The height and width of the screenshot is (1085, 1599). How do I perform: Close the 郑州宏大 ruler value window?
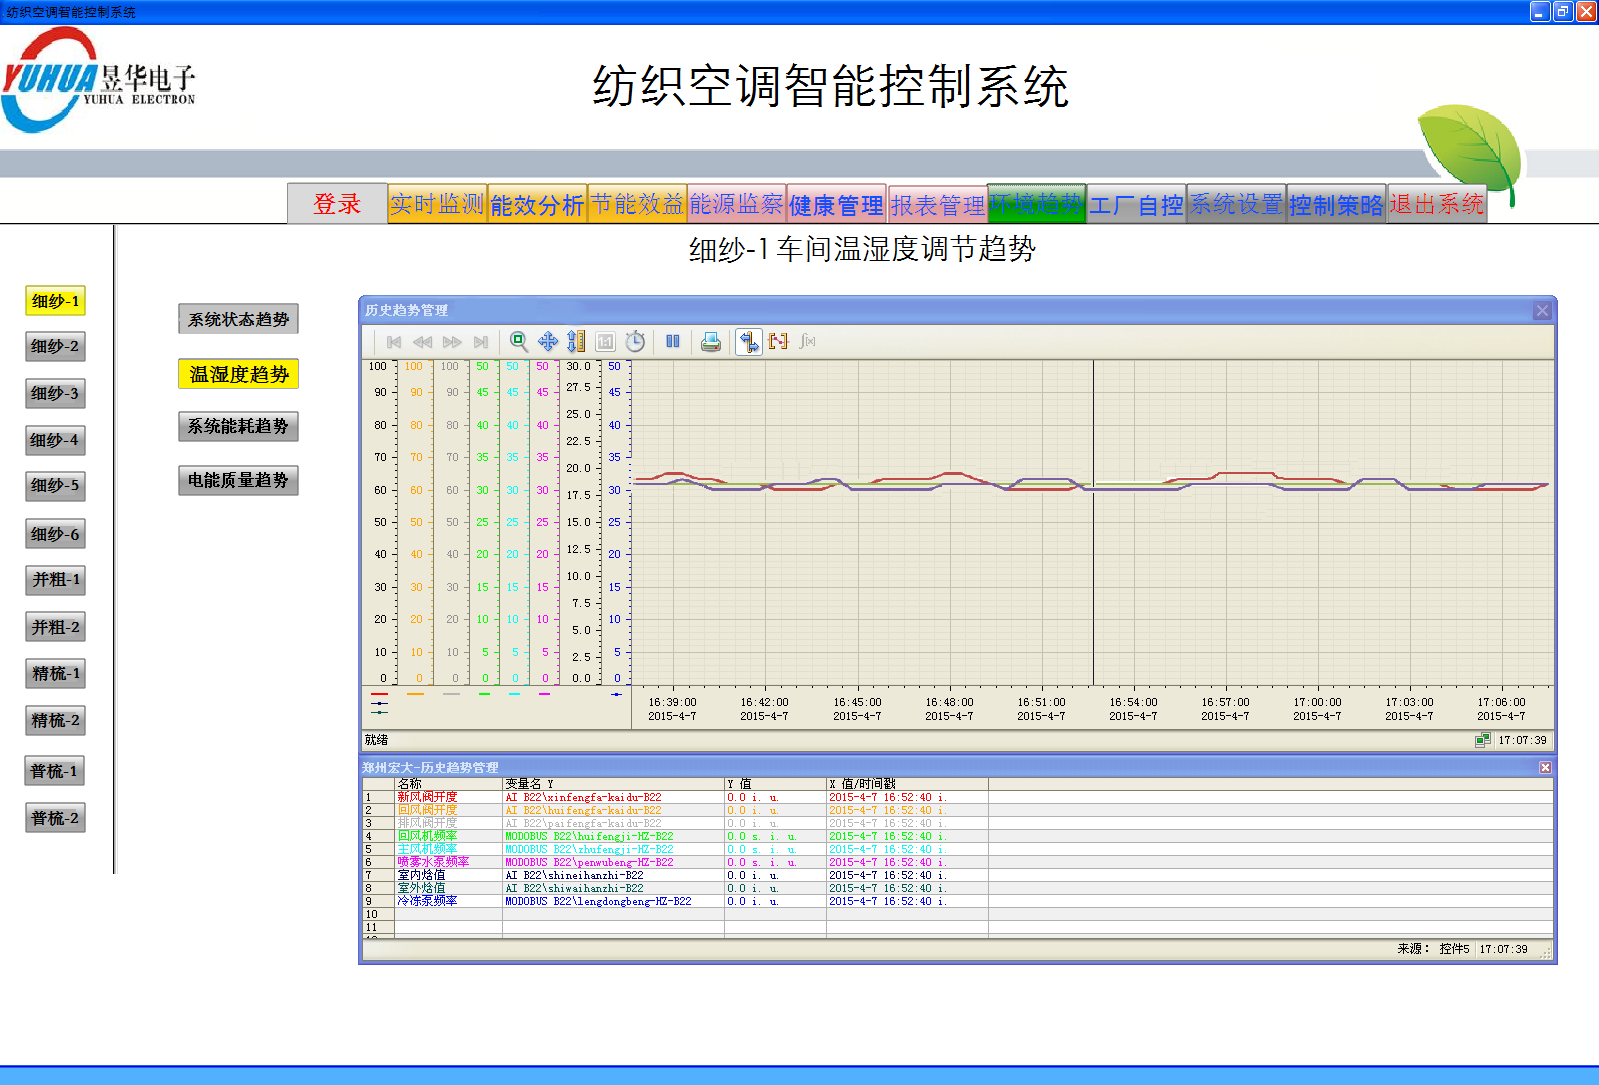click(1545, 767)
